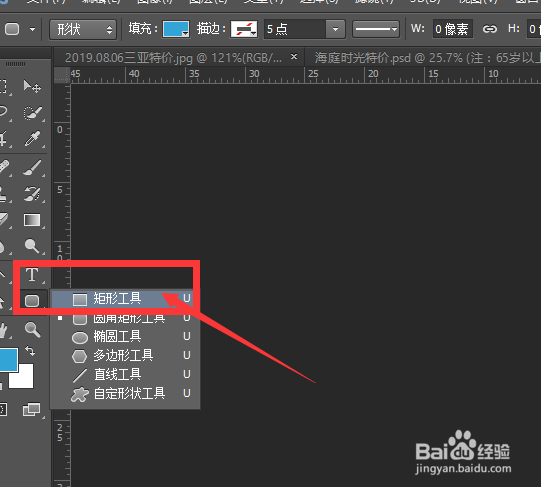This screenshot has width=541, height=487.
Task: Select the Gradient tool
Action: pyautogui.click(x=32, y=220)
